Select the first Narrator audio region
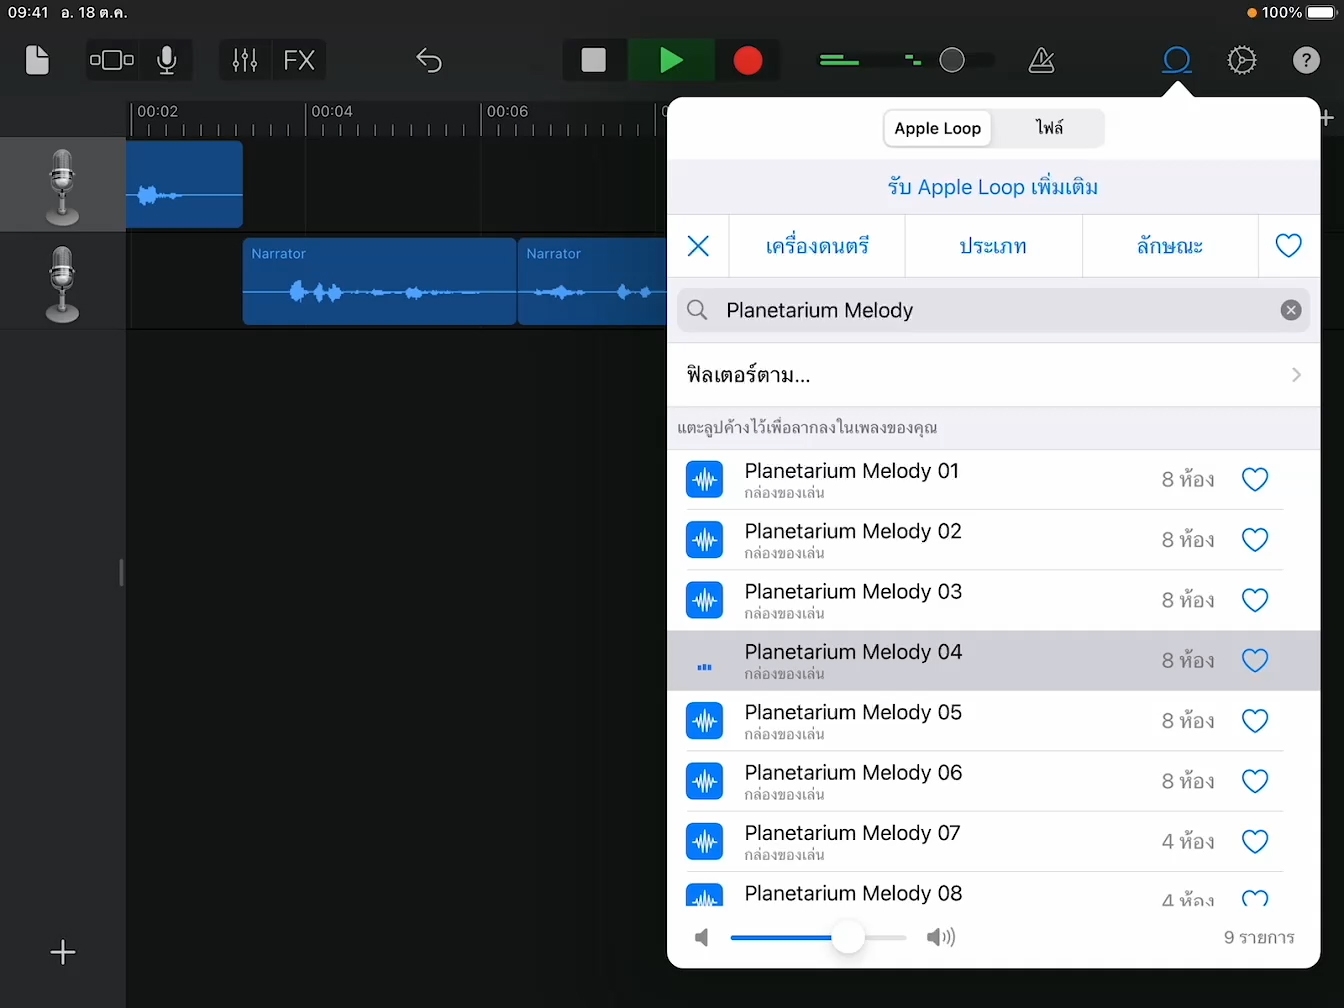This screenshot has height=1008, width=1344. 379,282
